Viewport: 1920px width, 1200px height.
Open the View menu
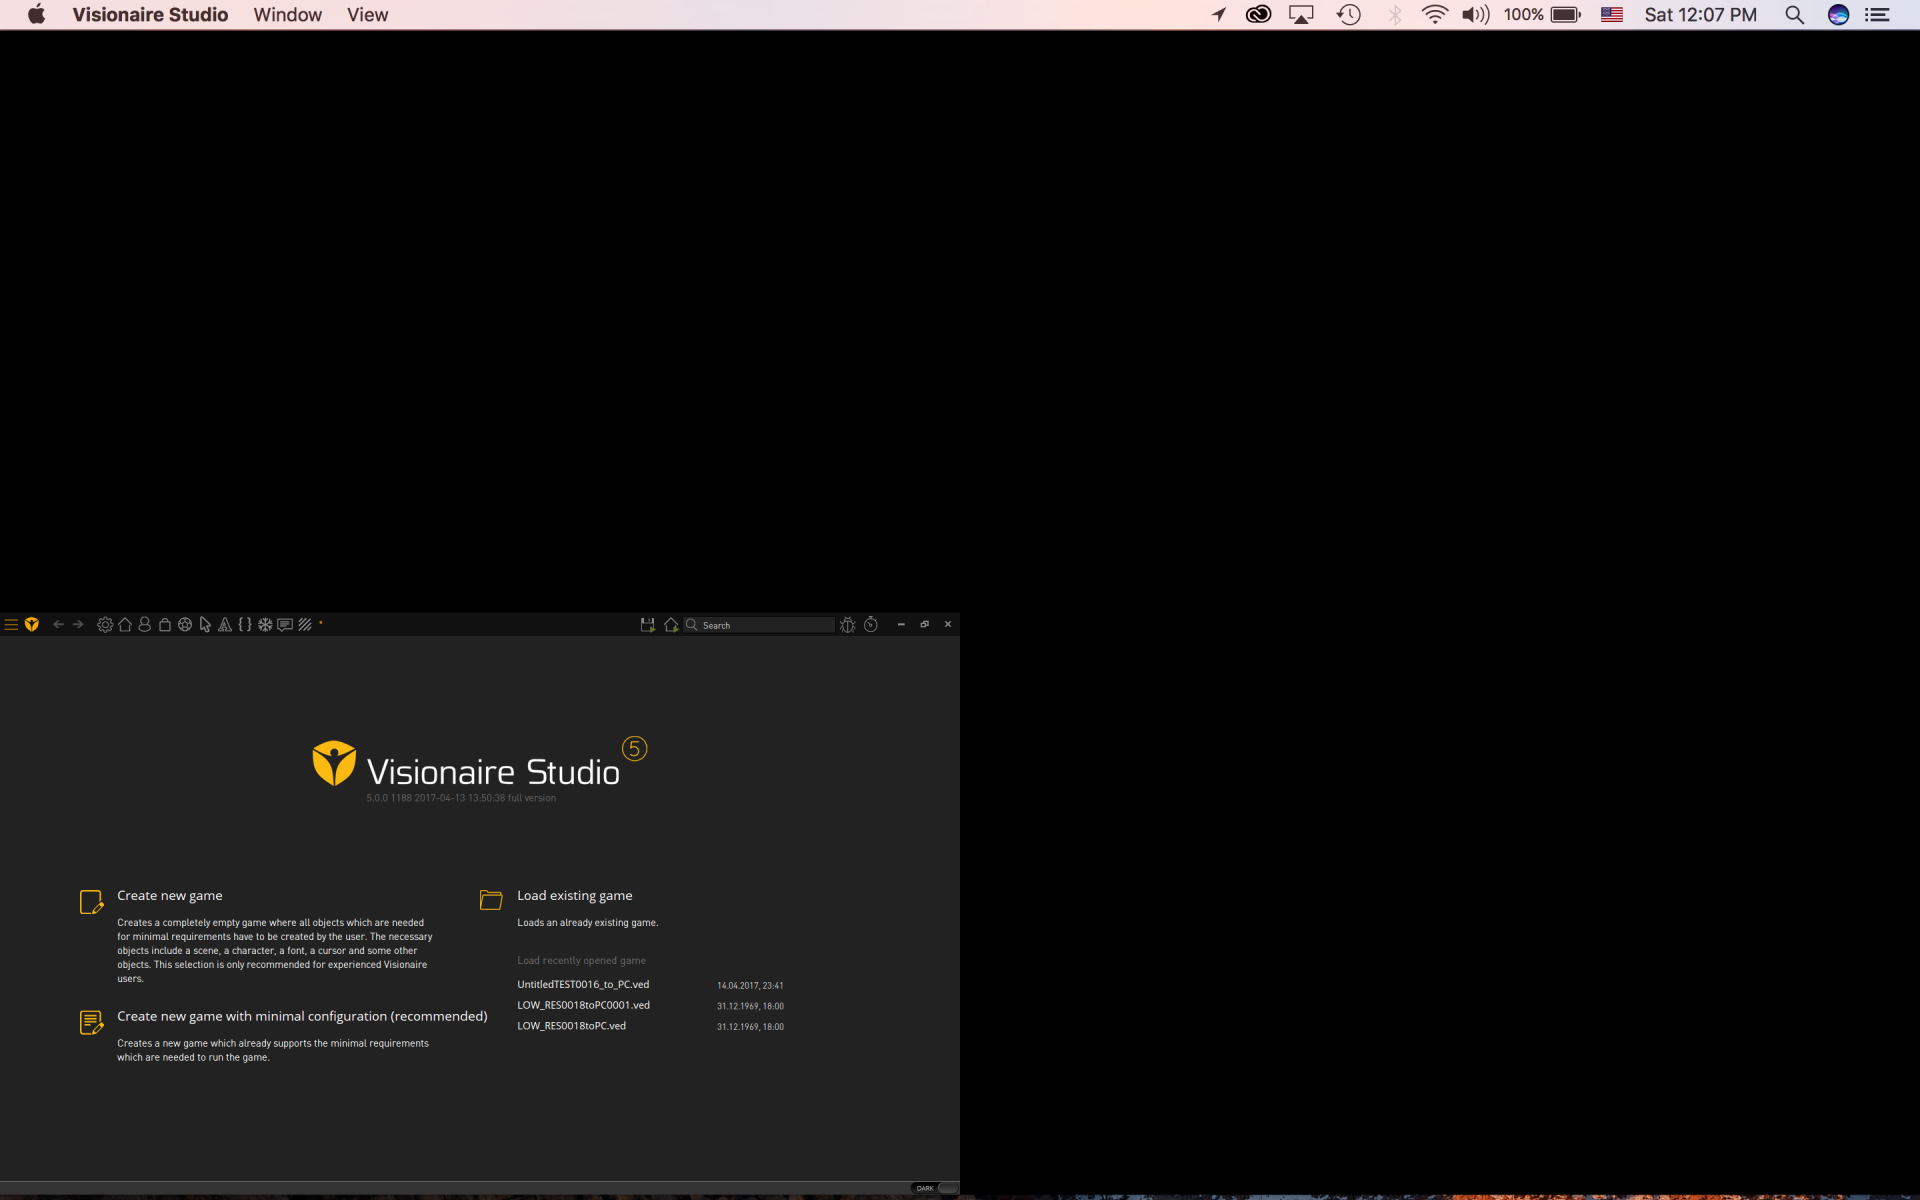coord(368,15)
